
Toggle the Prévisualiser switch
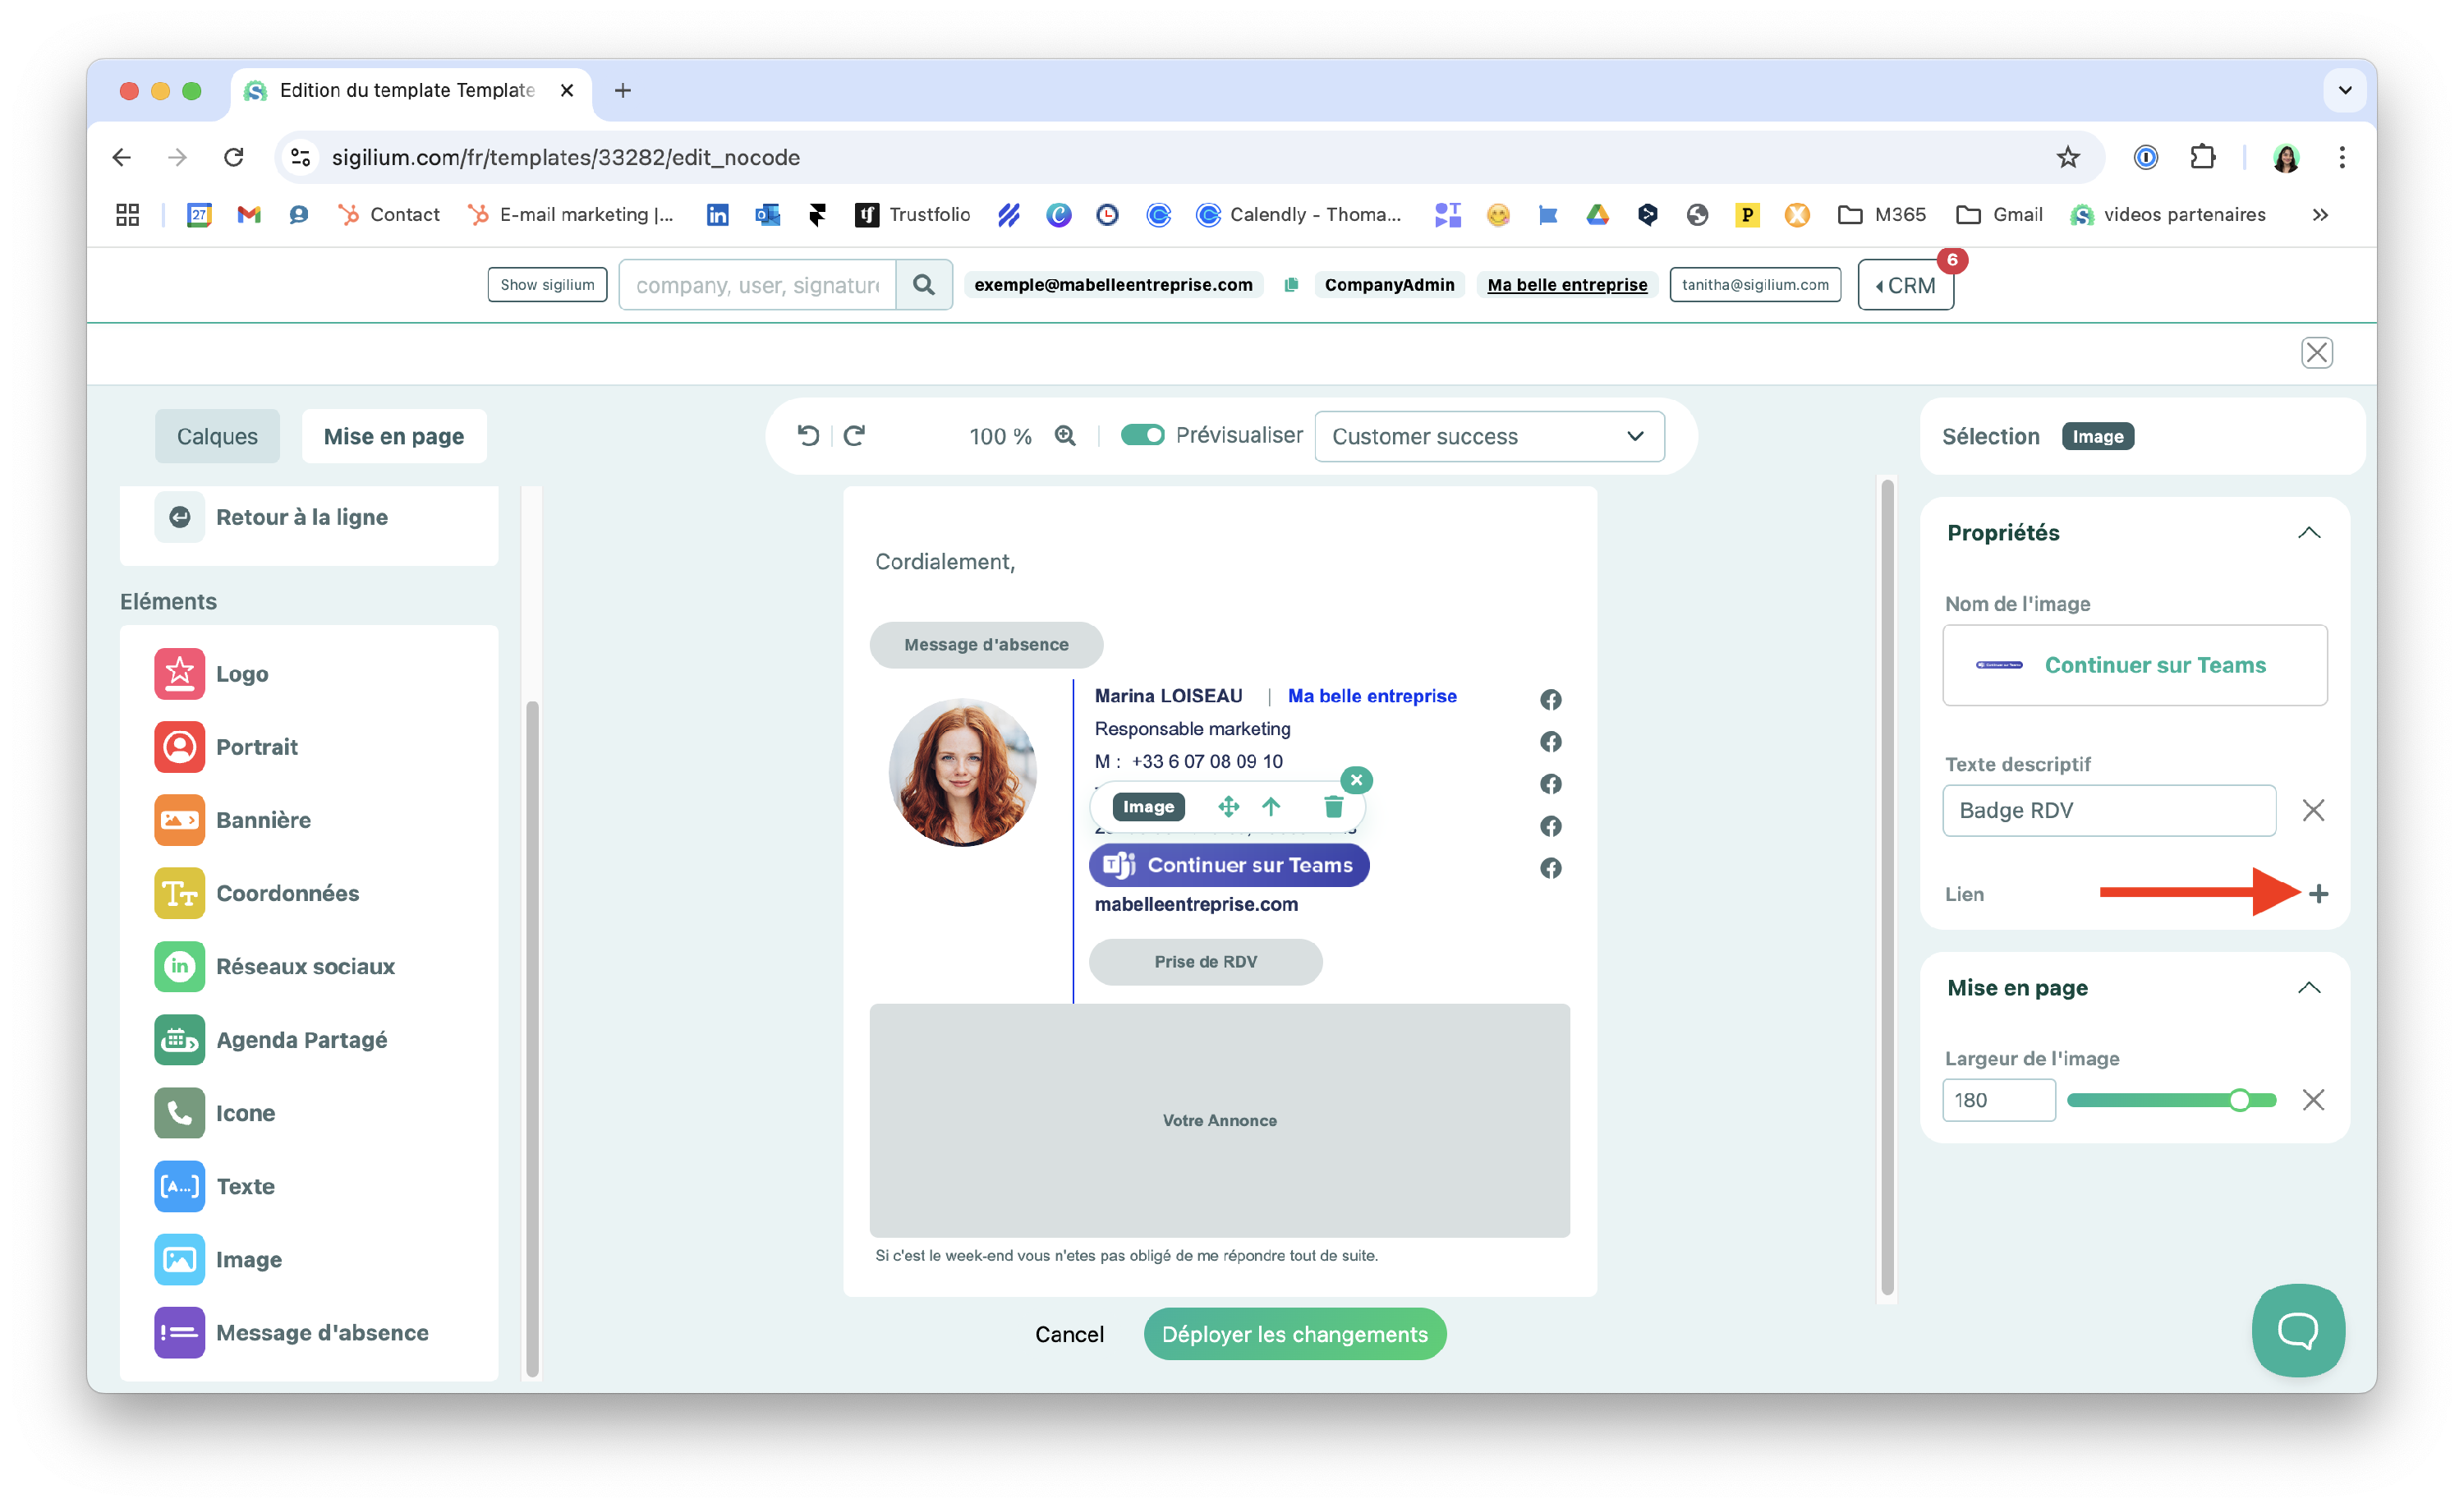coord(1142,435)
